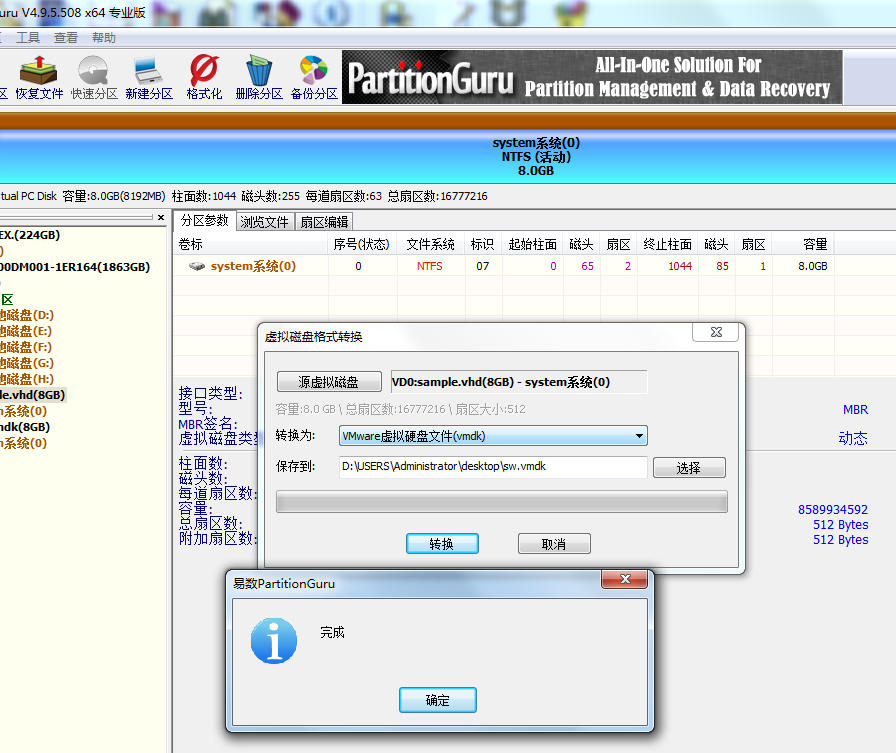
Task: Click the disk icon beside system系统(0)
Action: click(197, 266)
